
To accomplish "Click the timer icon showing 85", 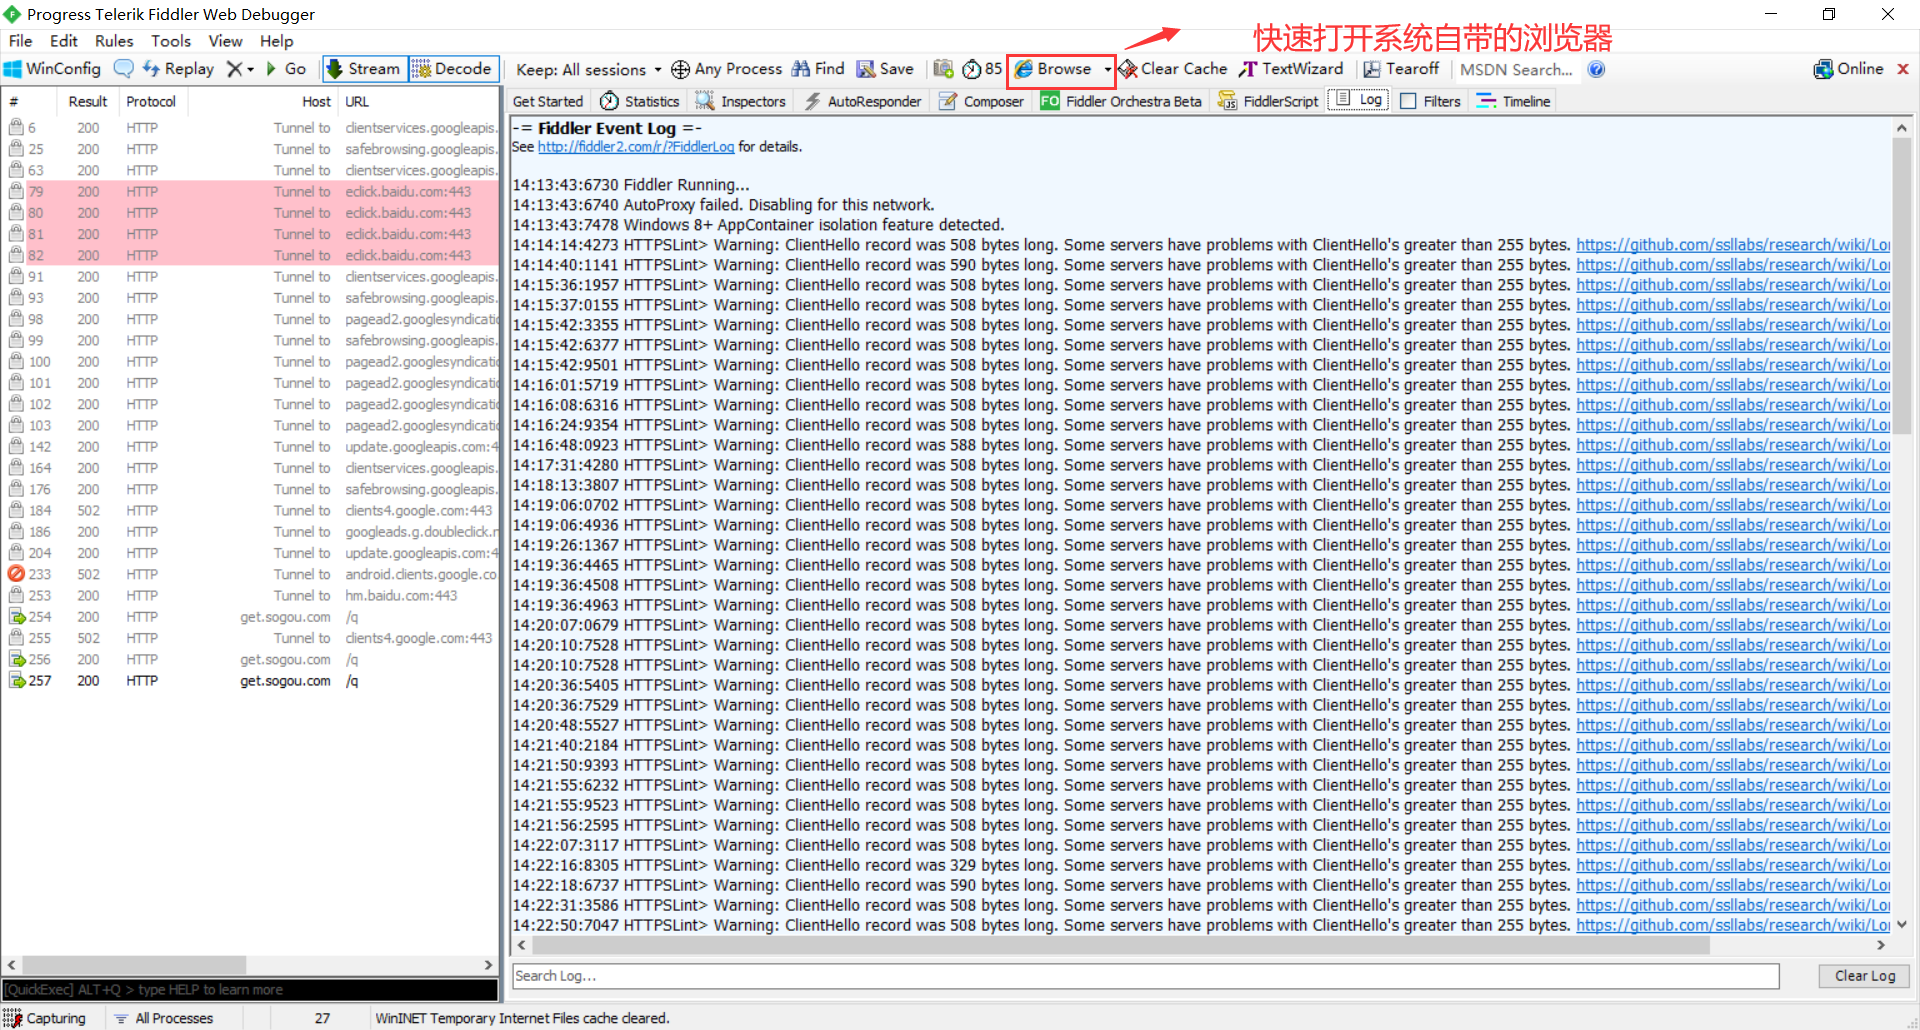I will click(981, 69).
